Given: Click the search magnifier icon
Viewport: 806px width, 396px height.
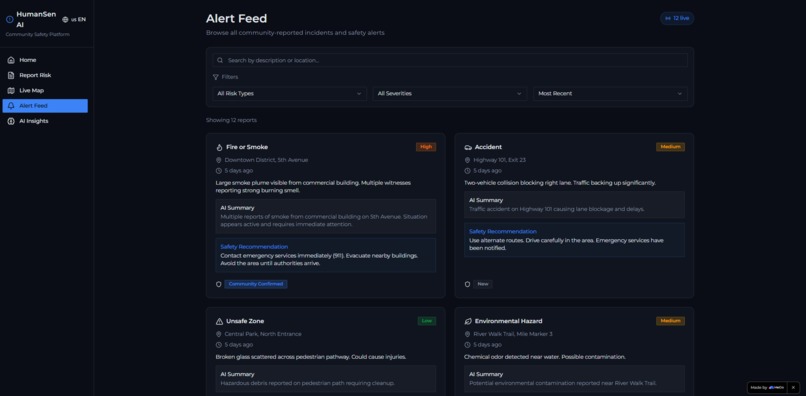Looking at the screenshot, I should 220,60.
